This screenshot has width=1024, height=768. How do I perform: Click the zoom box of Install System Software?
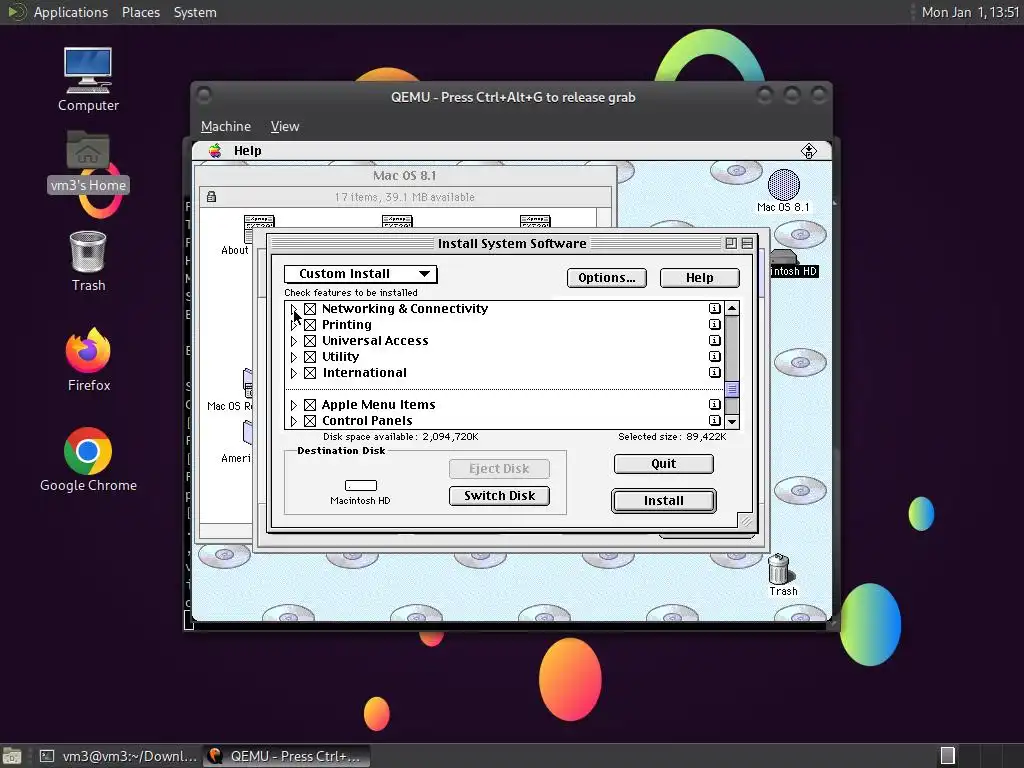(x=731, y=244)
